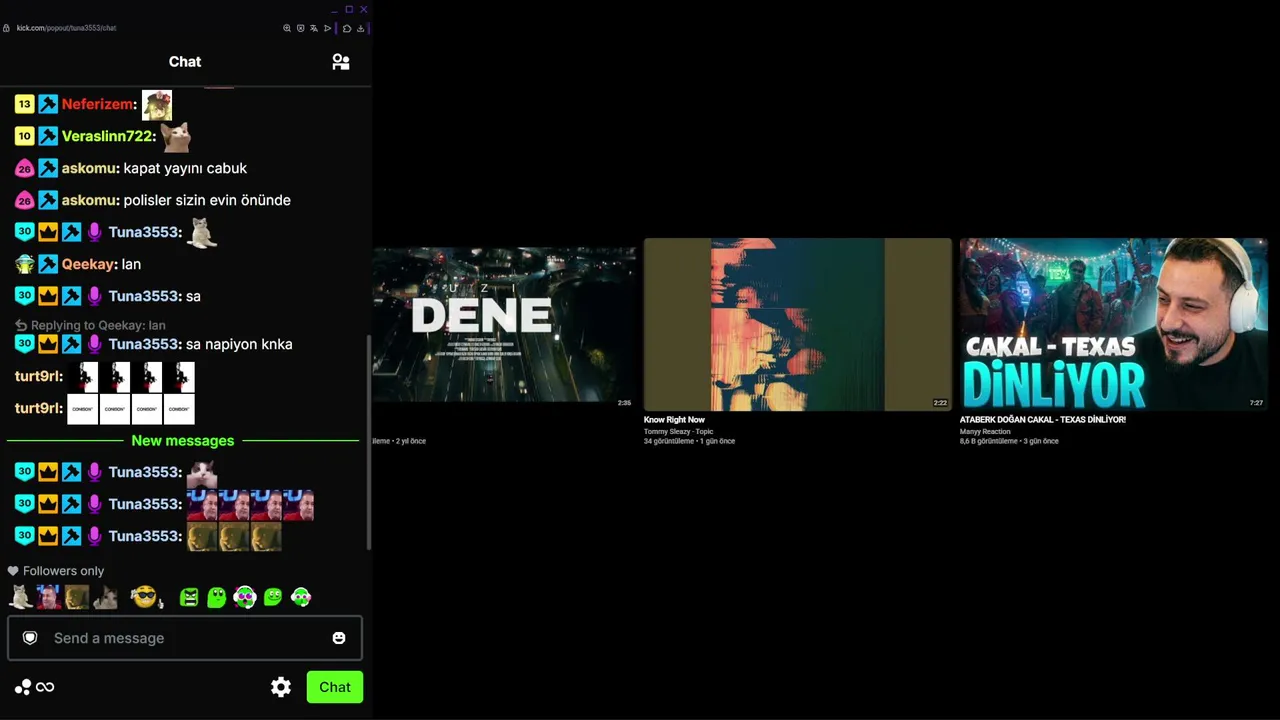Open the chat users list icon
The image size is (1280, 720).
[x=341, y=62]
